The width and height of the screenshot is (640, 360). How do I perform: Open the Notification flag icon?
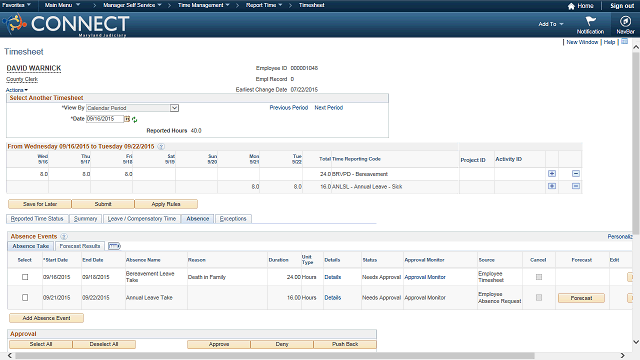[590, 21]
